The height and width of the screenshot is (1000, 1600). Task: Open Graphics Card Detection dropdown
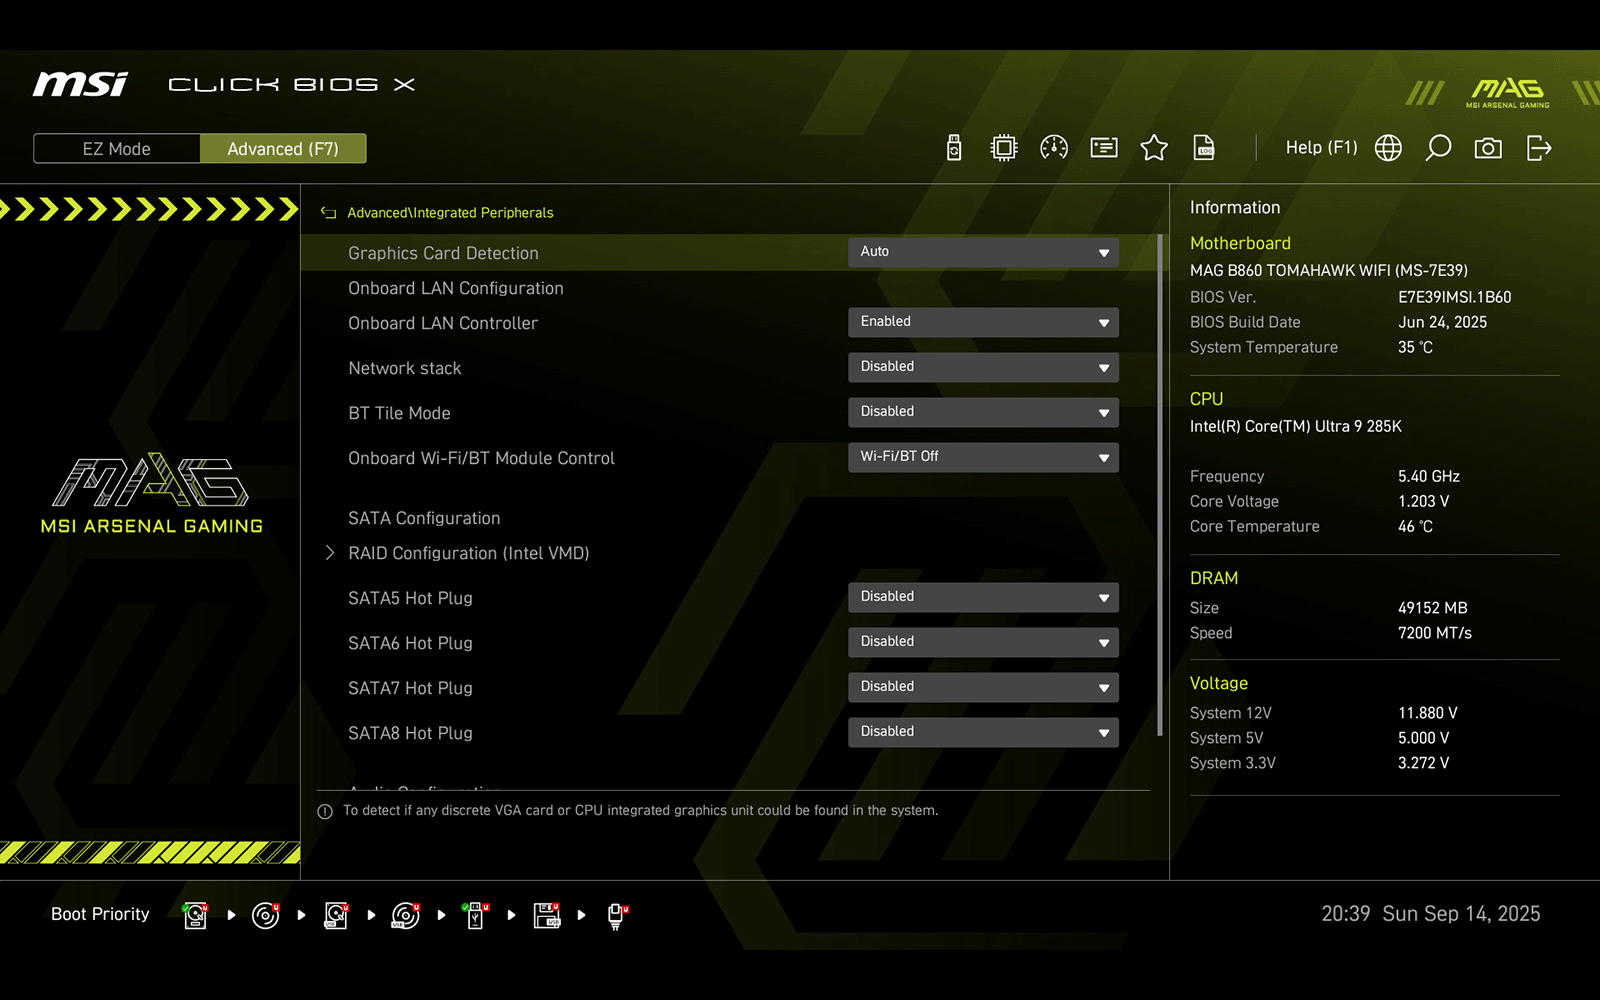(x=983, y=252)
